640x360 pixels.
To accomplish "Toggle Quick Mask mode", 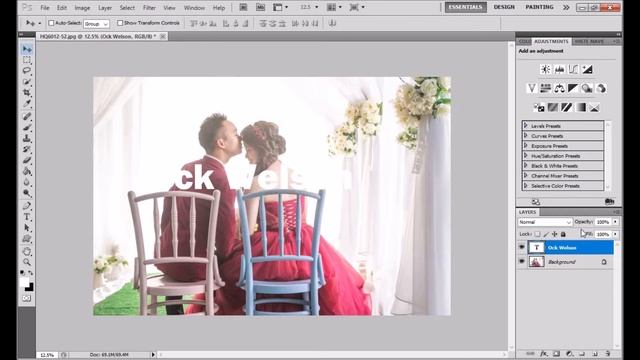I will [x=27, y=298].
